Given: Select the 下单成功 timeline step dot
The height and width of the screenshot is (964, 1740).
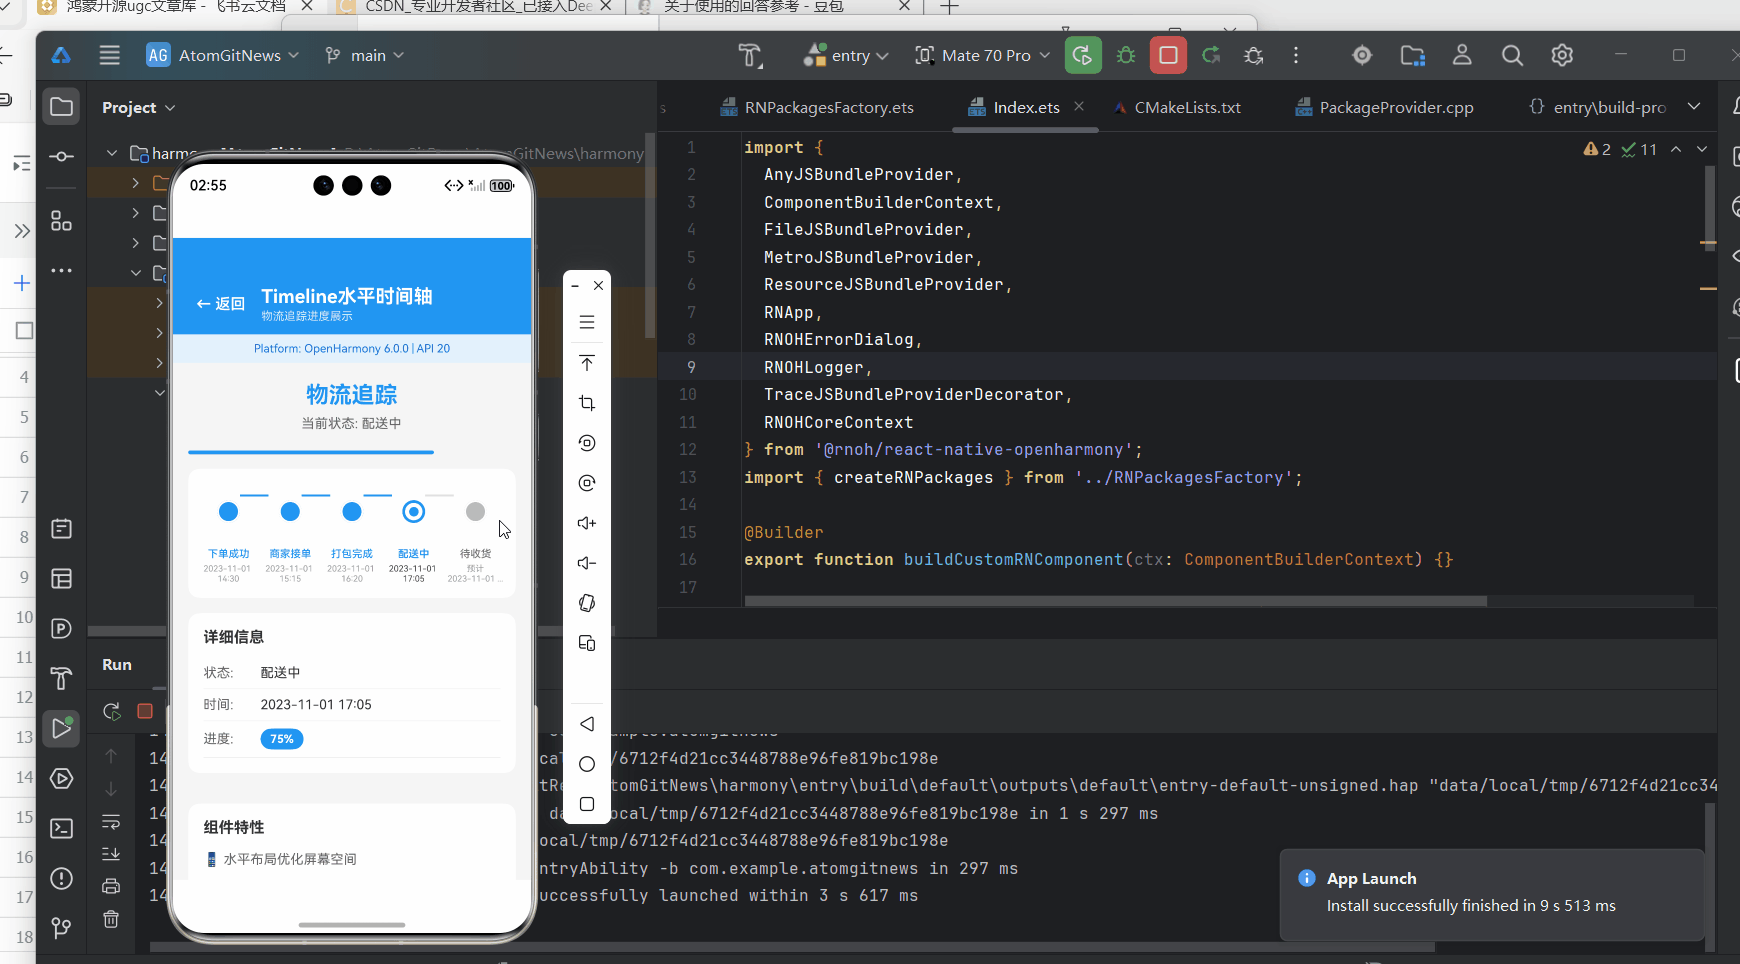Looking at the screenshot, I should coord(228,512).
